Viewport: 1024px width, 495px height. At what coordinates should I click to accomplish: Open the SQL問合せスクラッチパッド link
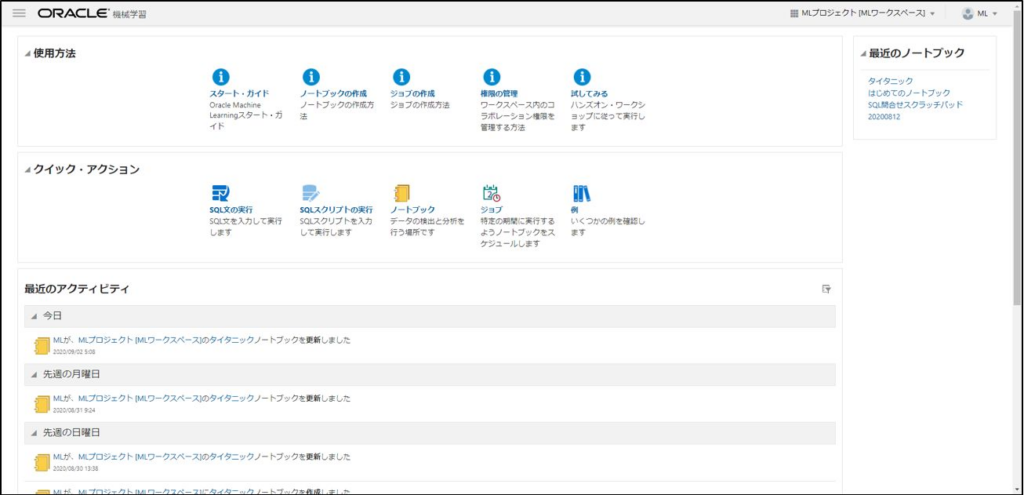click(915, 104)
